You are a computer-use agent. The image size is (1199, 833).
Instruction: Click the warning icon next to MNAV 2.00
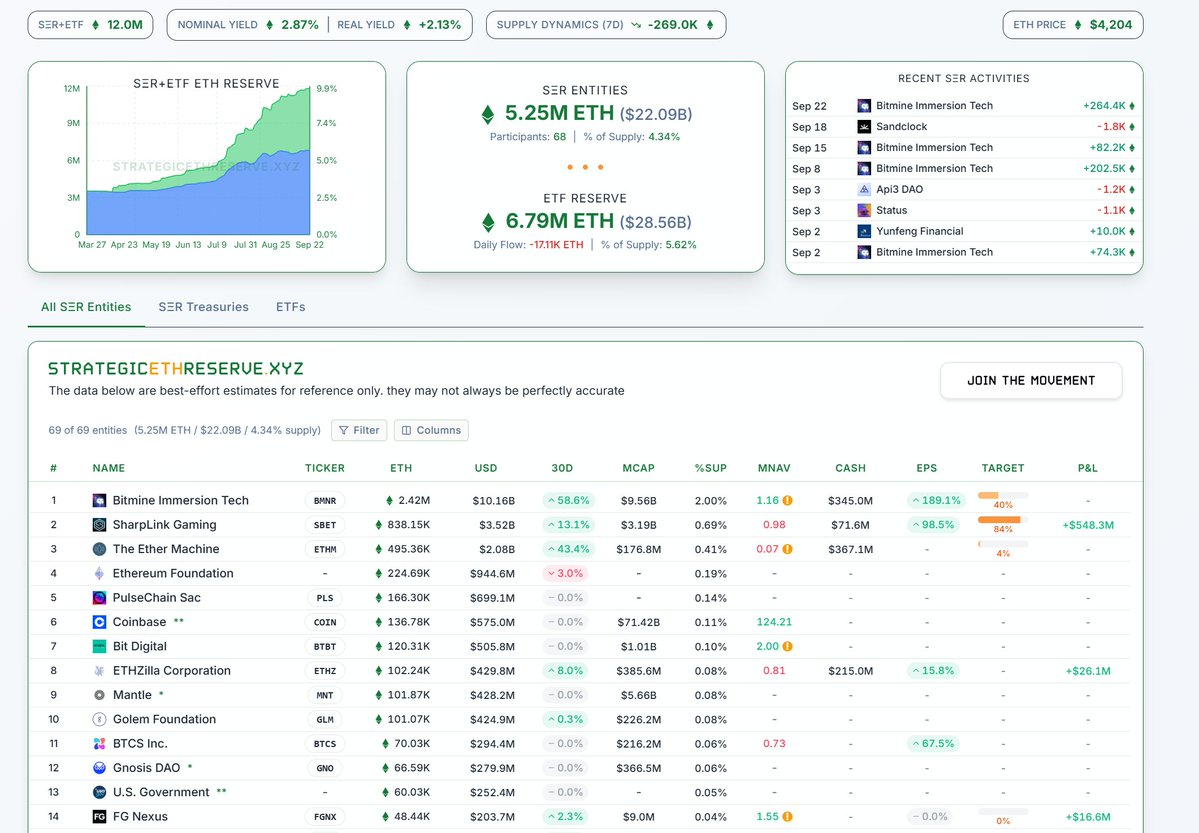(x=788, y=646)
